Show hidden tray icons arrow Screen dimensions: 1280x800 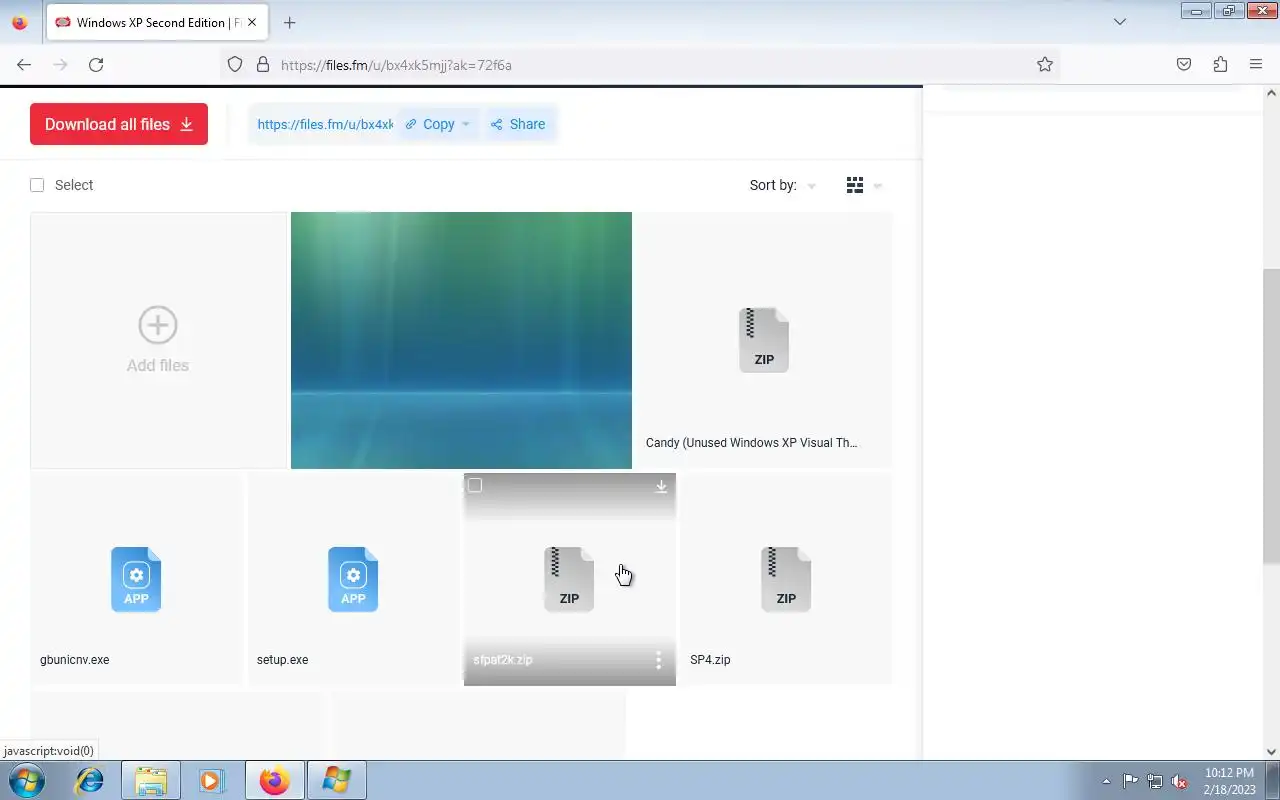coord(1106,781)
